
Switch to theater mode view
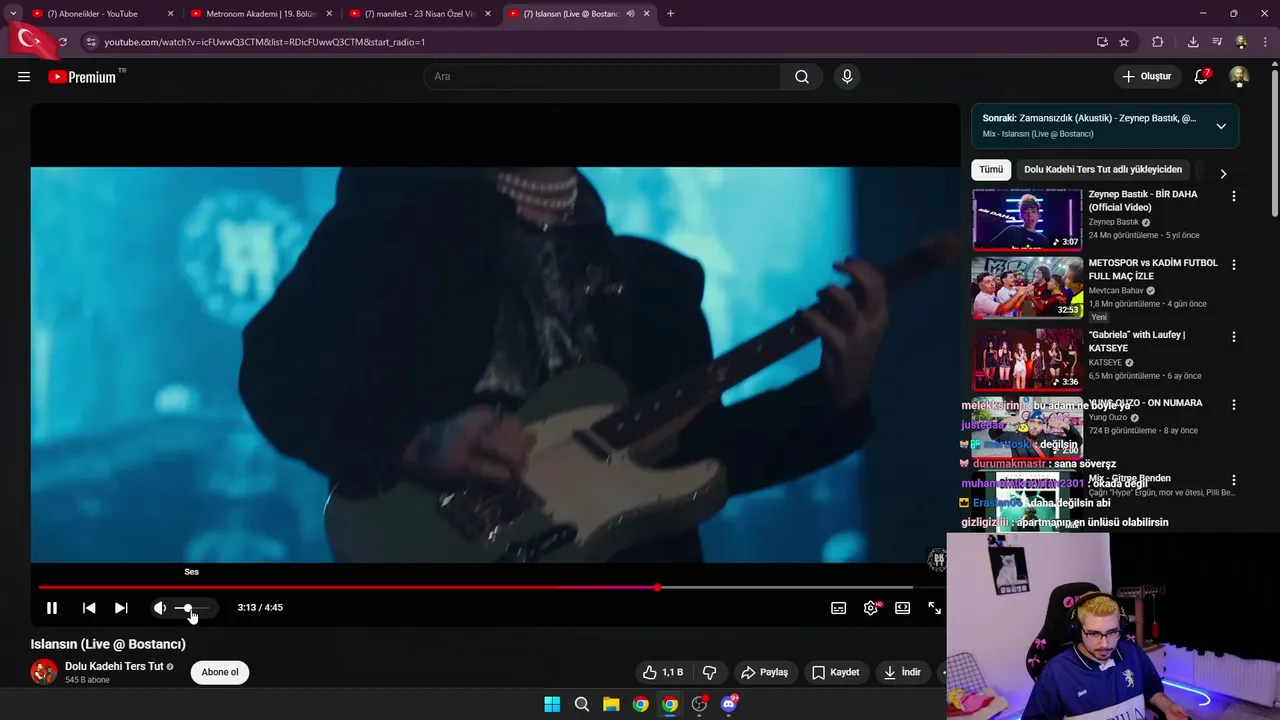(x=902, y=607)
